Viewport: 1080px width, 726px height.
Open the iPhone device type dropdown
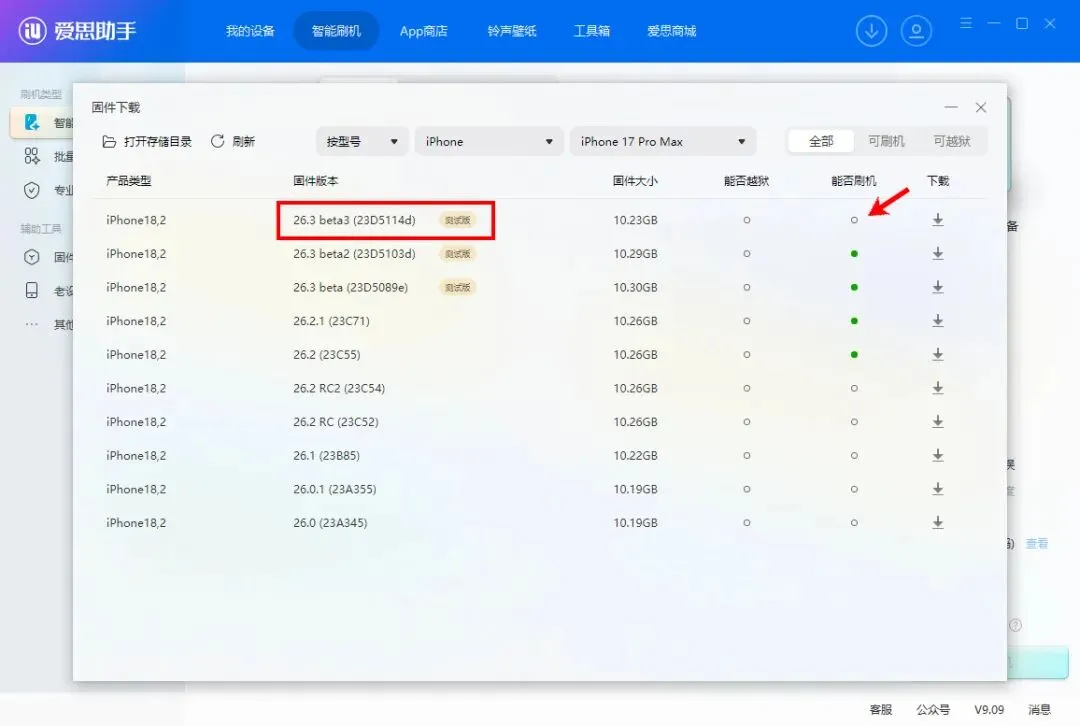click(489, 141)
